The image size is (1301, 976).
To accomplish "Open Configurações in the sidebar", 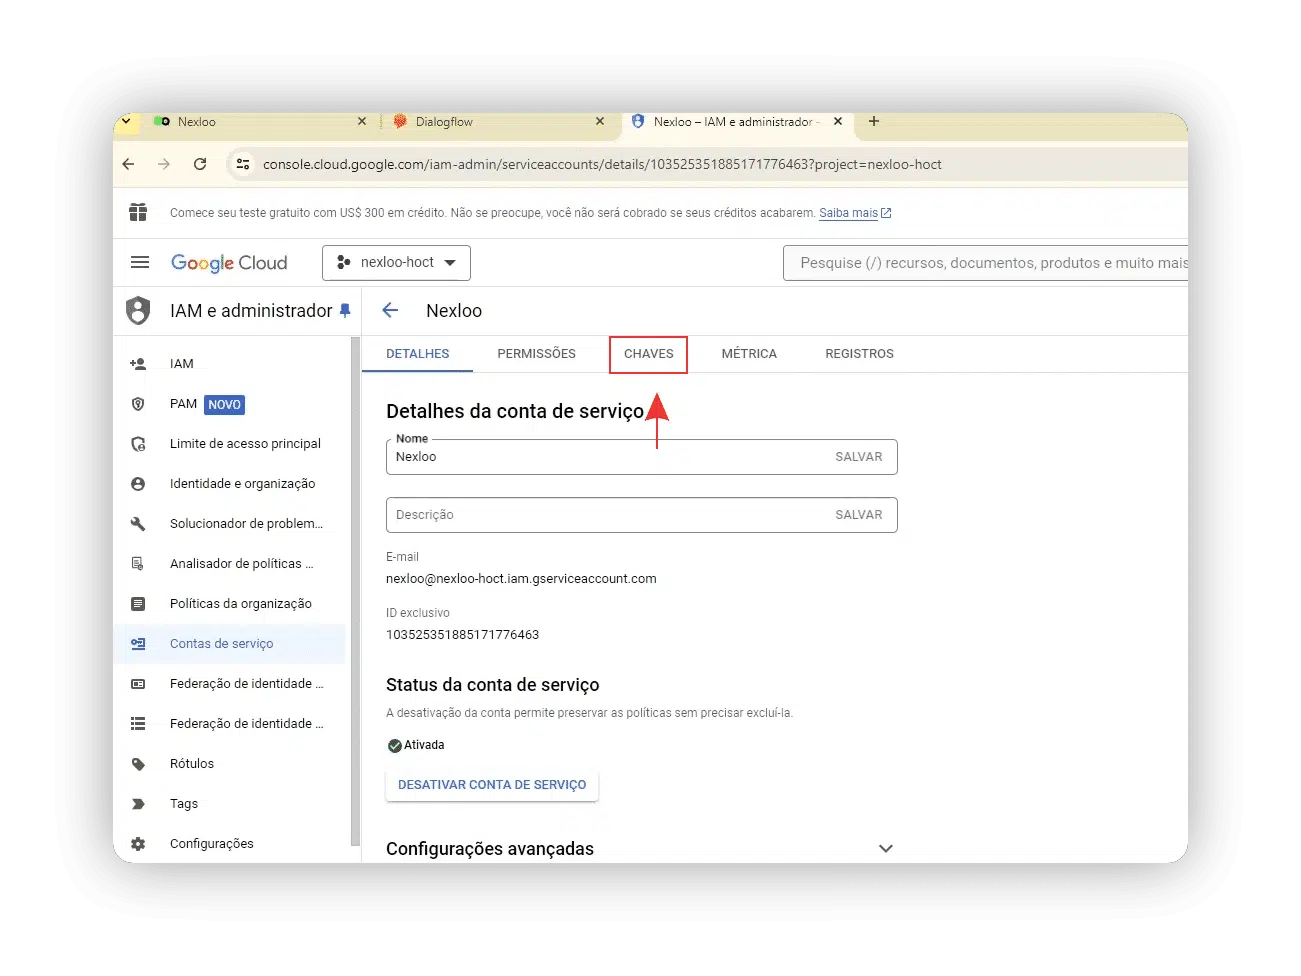I will click(x=212, y=844).
